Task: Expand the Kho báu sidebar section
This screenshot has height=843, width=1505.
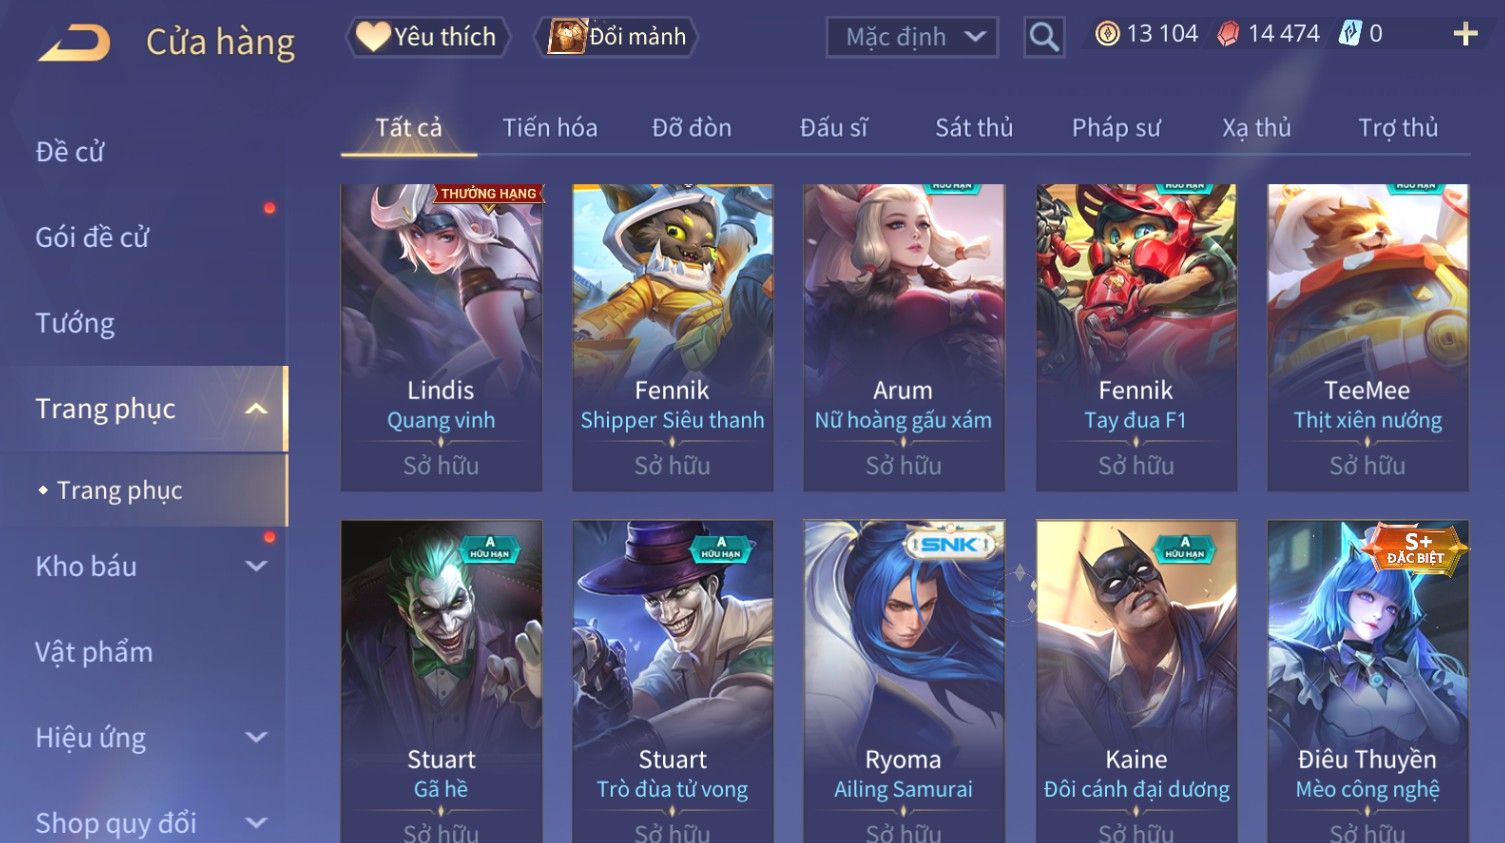Action: point(256,566)
